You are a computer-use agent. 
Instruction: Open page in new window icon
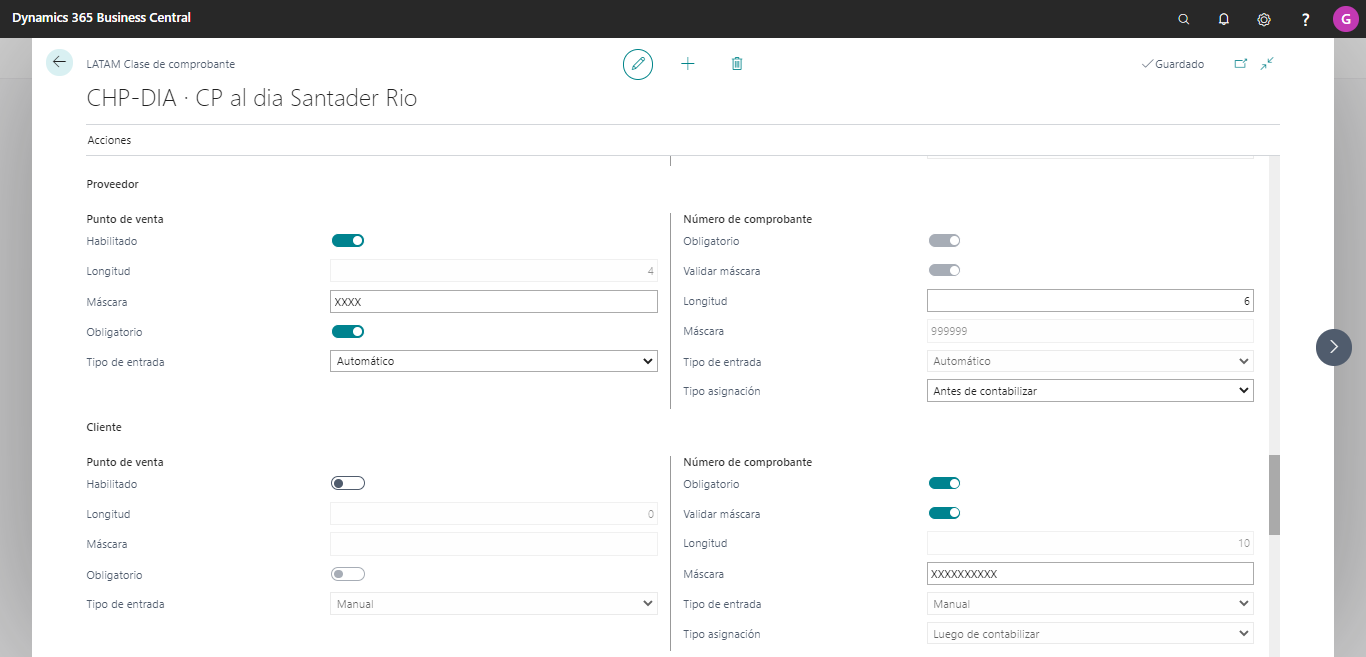[1240, 64]
